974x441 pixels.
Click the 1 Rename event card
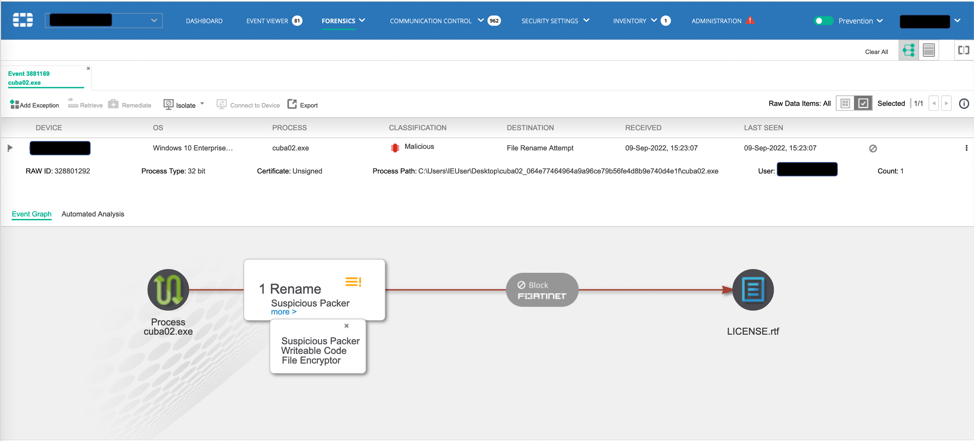(314, 290)
